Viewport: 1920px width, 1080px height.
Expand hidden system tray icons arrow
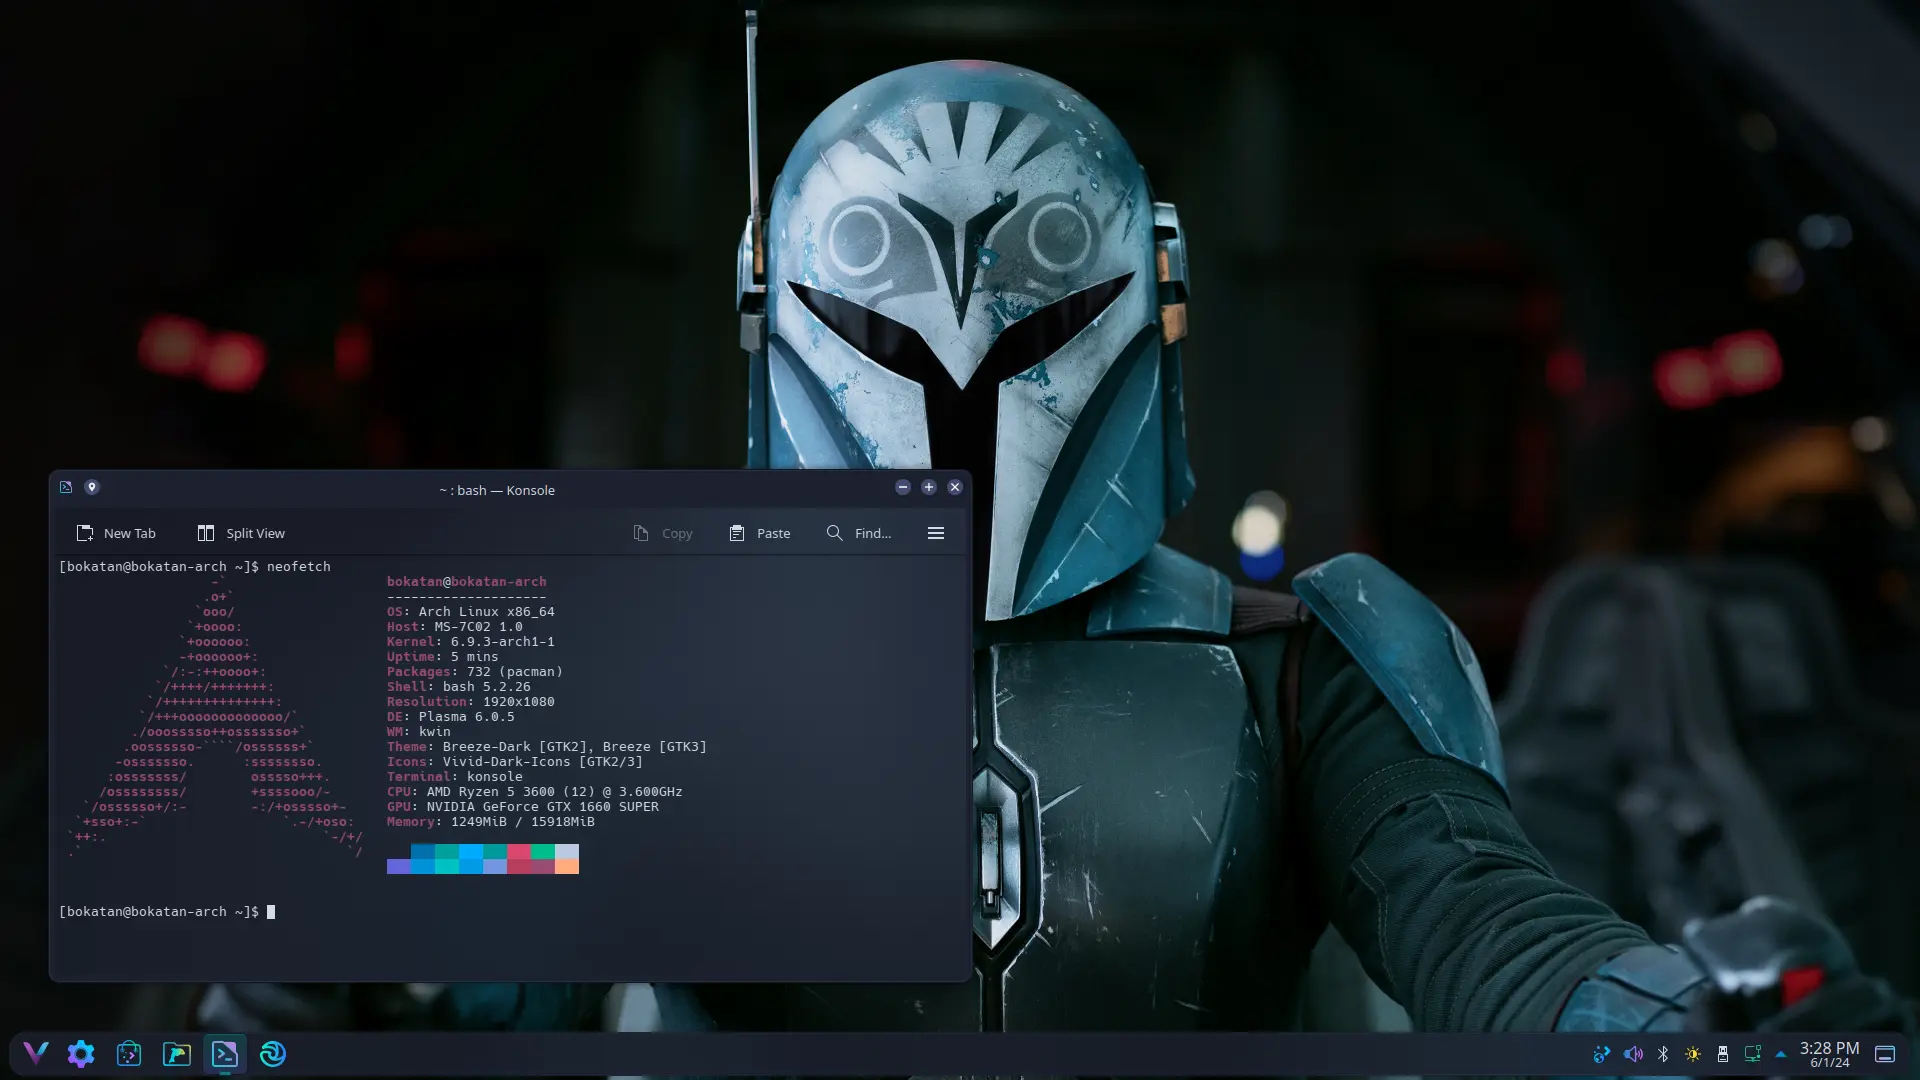1781,1054
